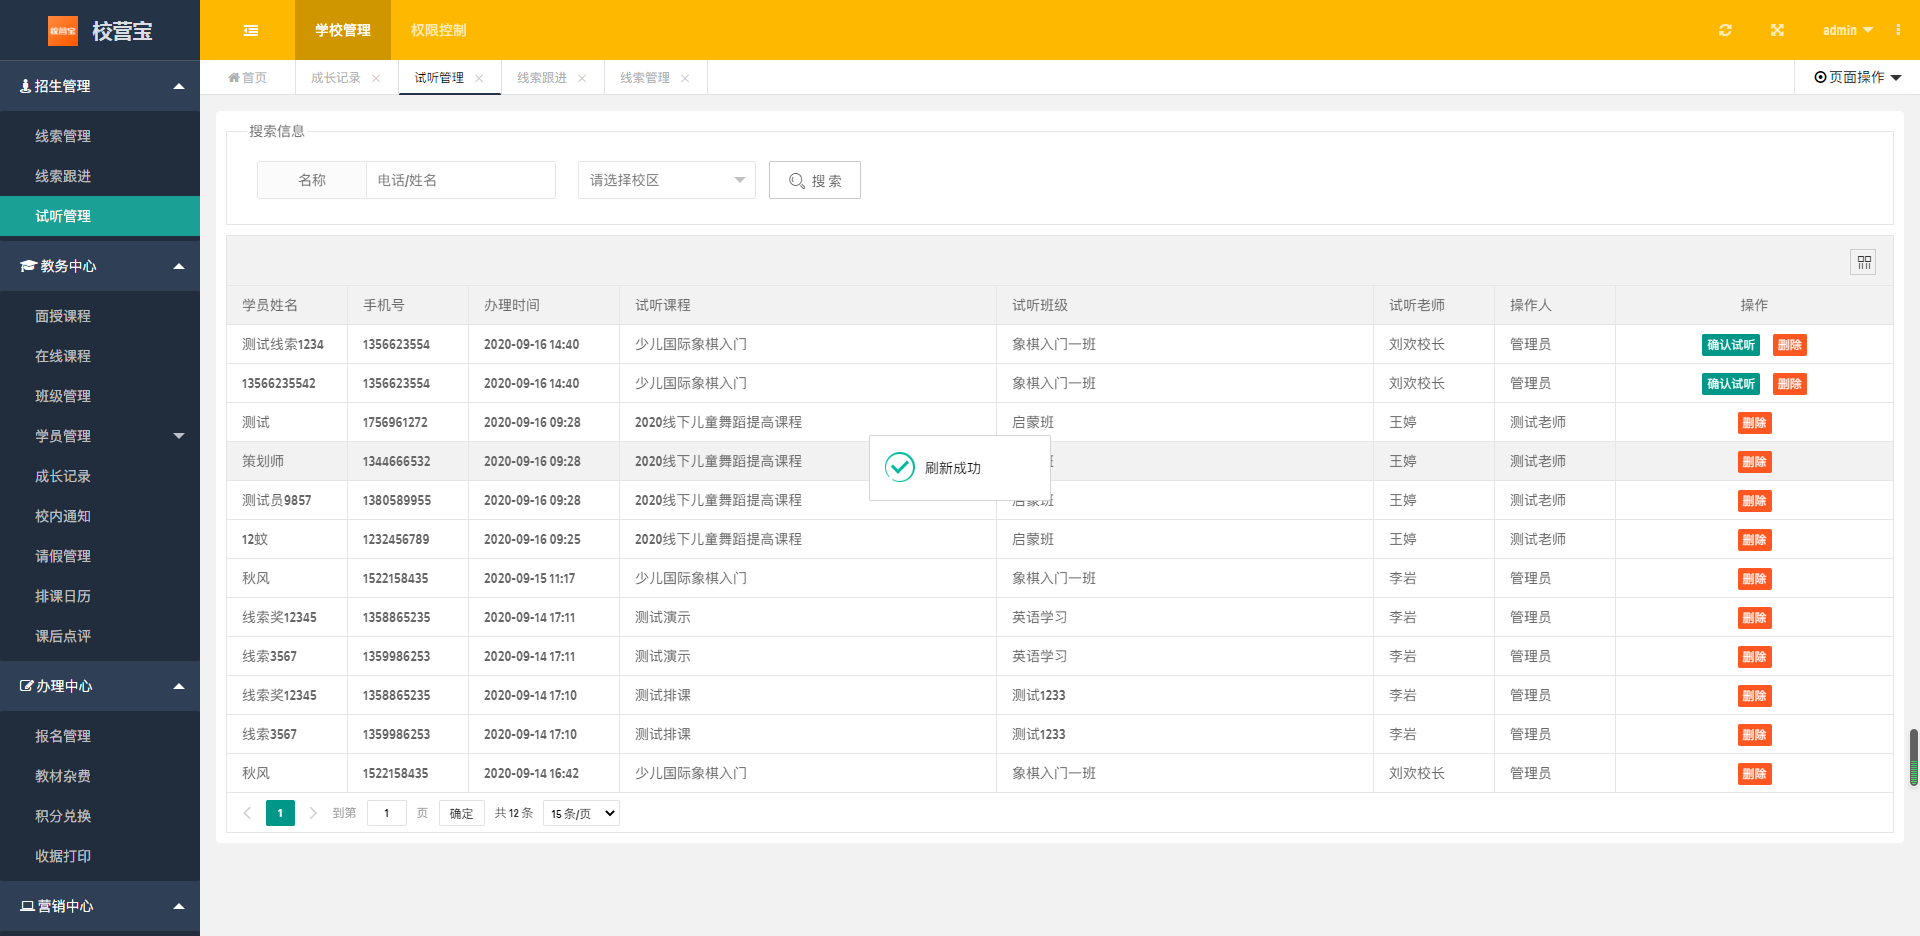This screenshot has width=1920, height=936.
Task: Click the page vertical scrollbar thumb
Action: tap(1914, 758)
